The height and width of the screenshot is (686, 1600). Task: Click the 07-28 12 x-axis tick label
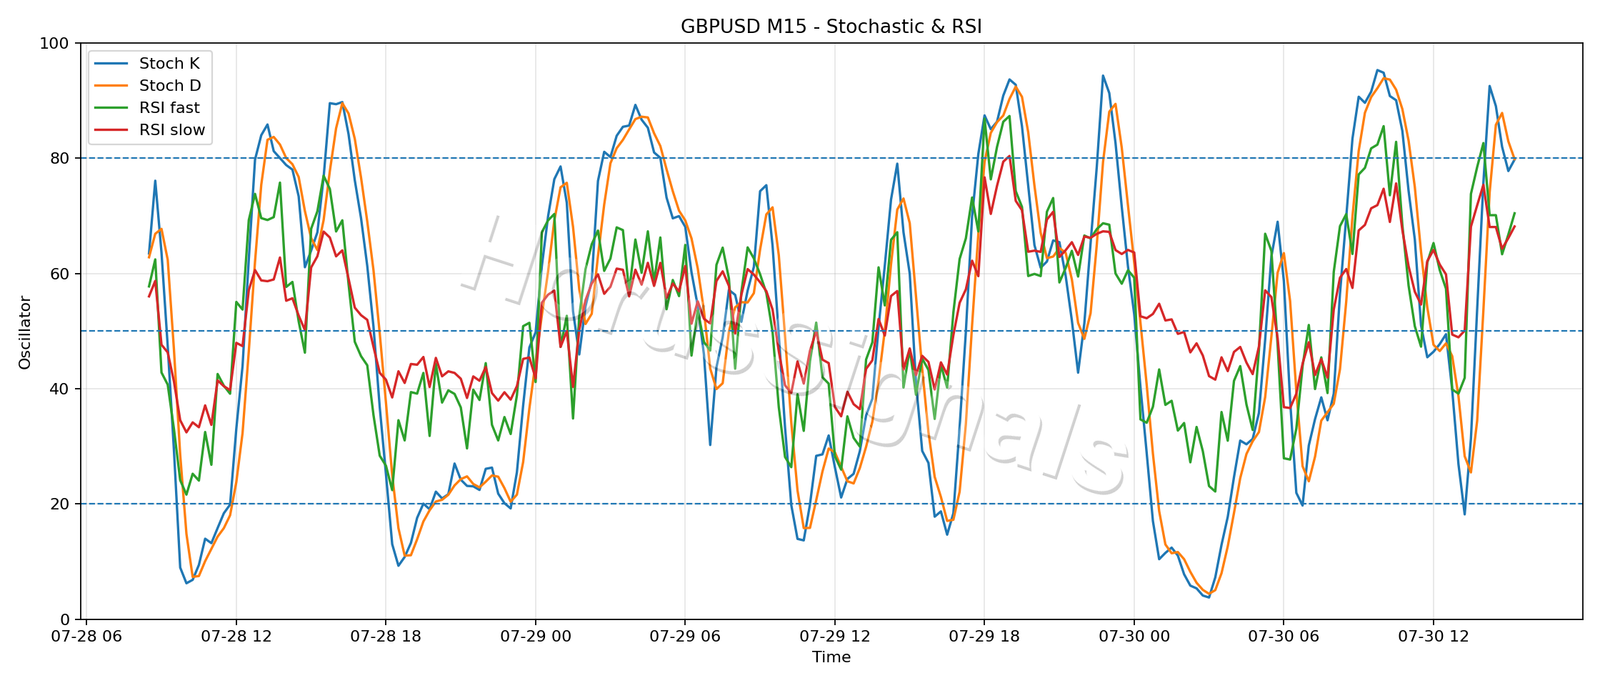coord(236,635)
